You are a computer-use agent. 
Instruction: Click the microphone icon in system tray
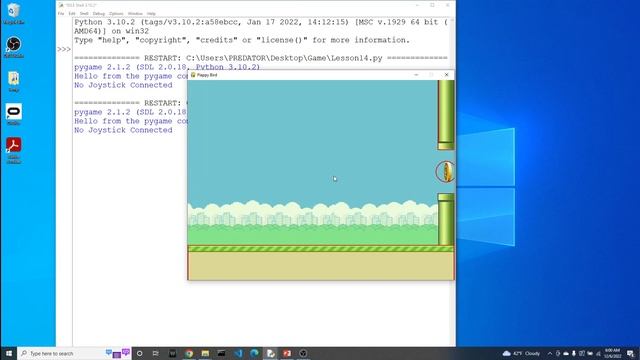tap(574, 353)
